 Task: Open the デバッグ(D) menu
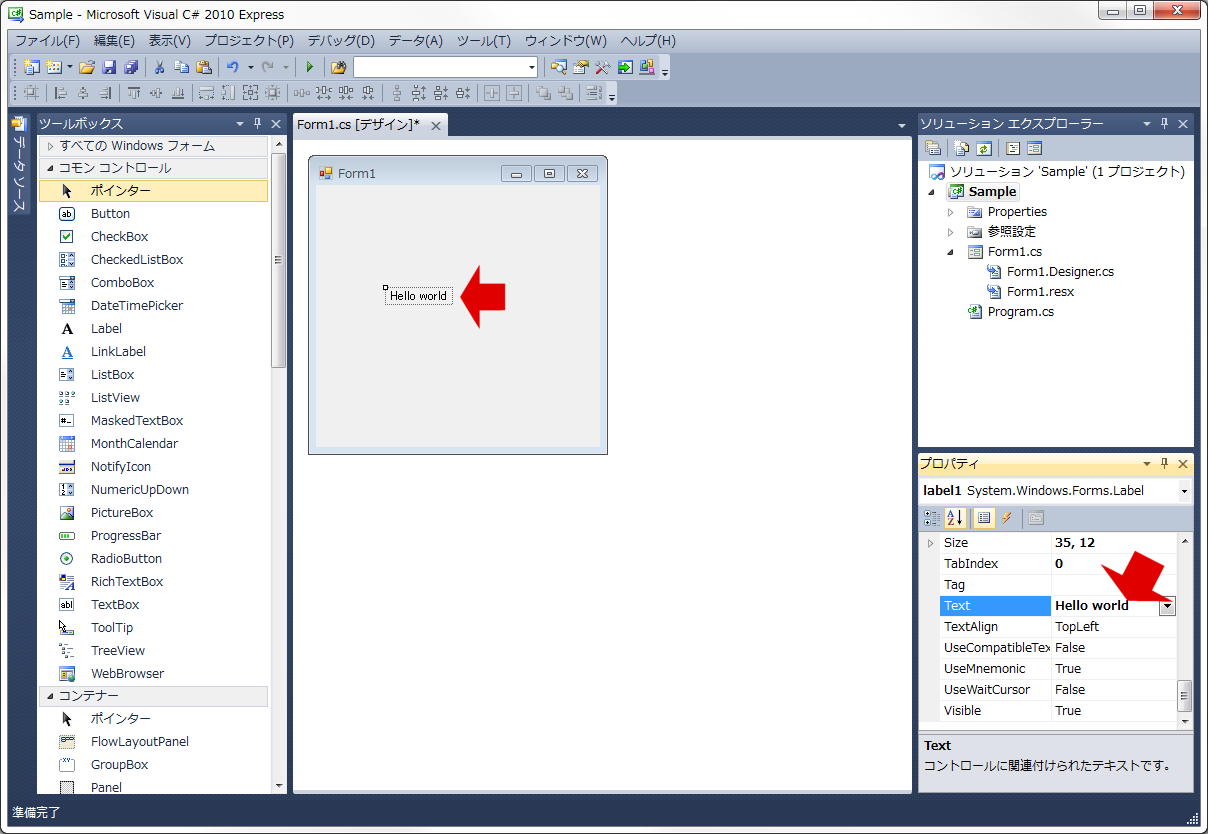(x=340, y=41)
